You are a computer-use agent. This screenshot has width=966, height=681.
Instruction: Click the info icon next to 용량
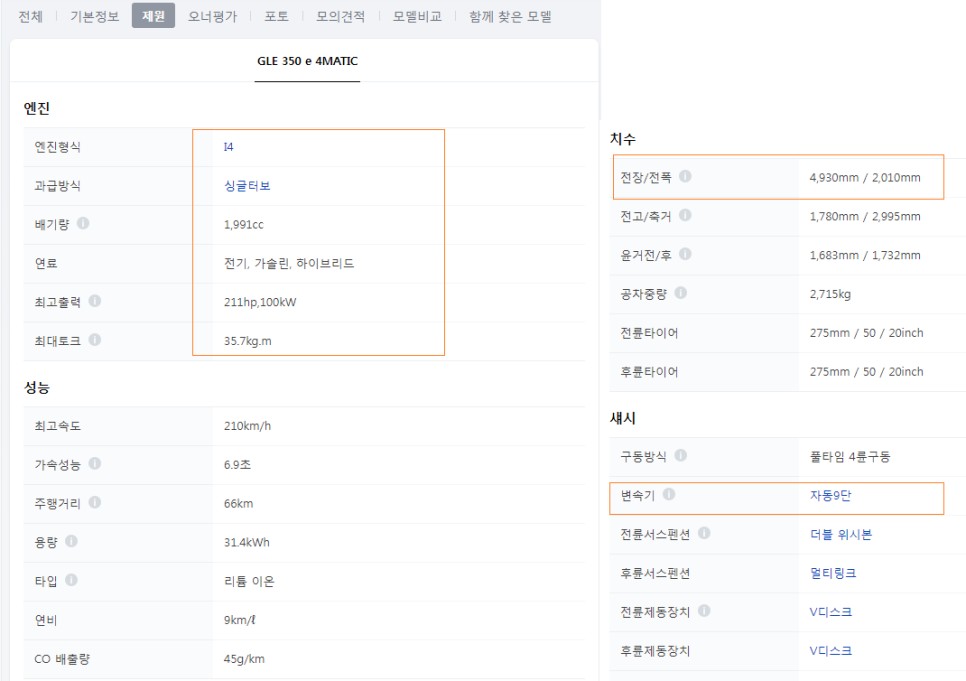click(x=71, y=541)
